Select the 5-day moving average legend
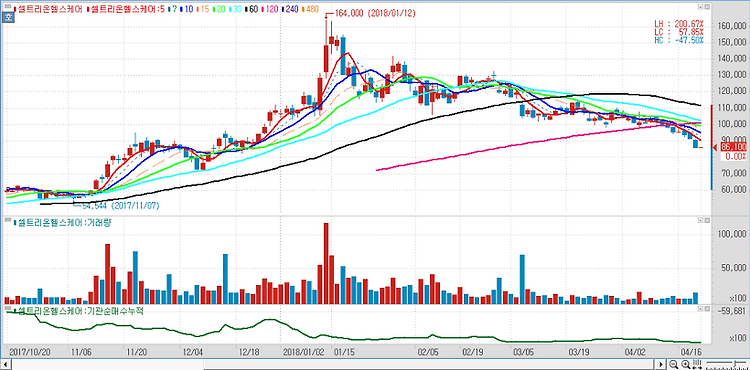The image size is (750, 370). tap(126, 9)
